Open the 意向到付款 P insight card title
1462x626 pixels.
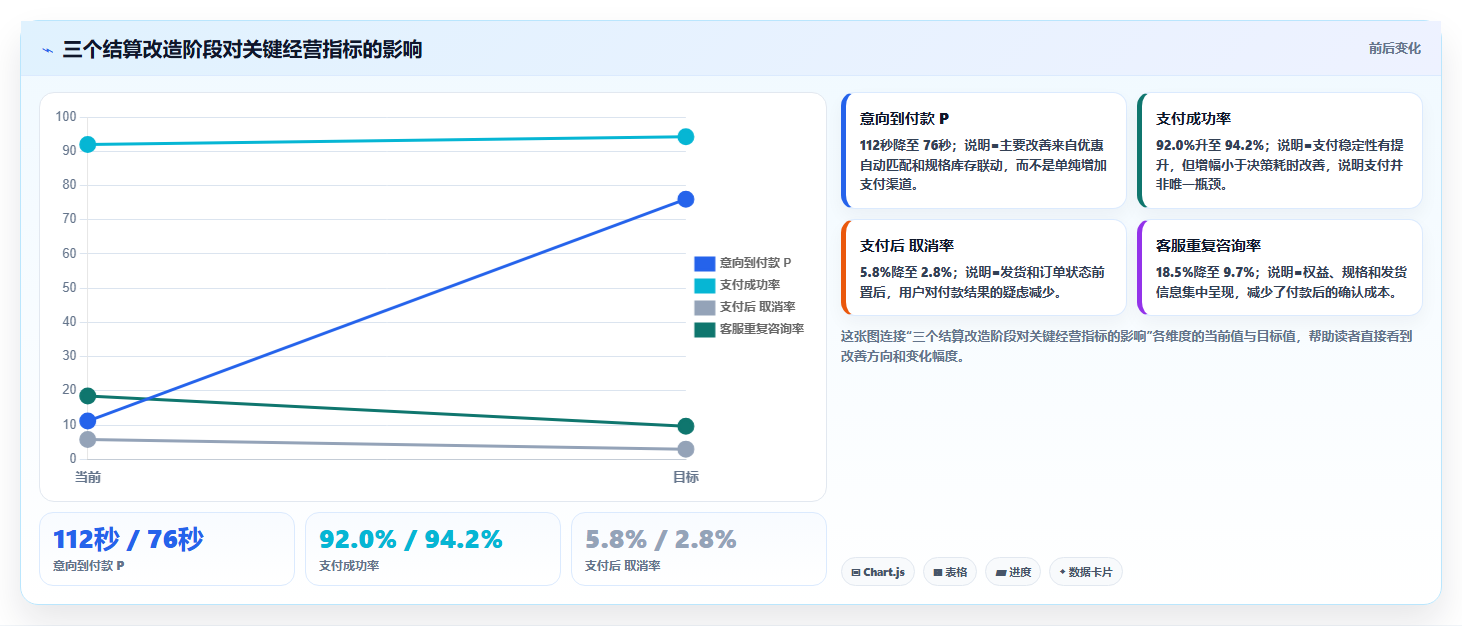tap(904, 119)
